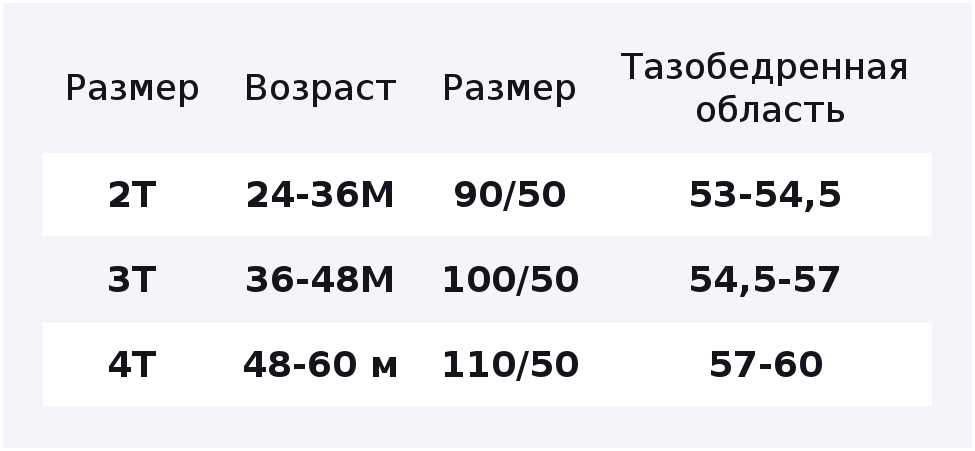
Task: Click the 110/50 size value
Action: [511, 365]
